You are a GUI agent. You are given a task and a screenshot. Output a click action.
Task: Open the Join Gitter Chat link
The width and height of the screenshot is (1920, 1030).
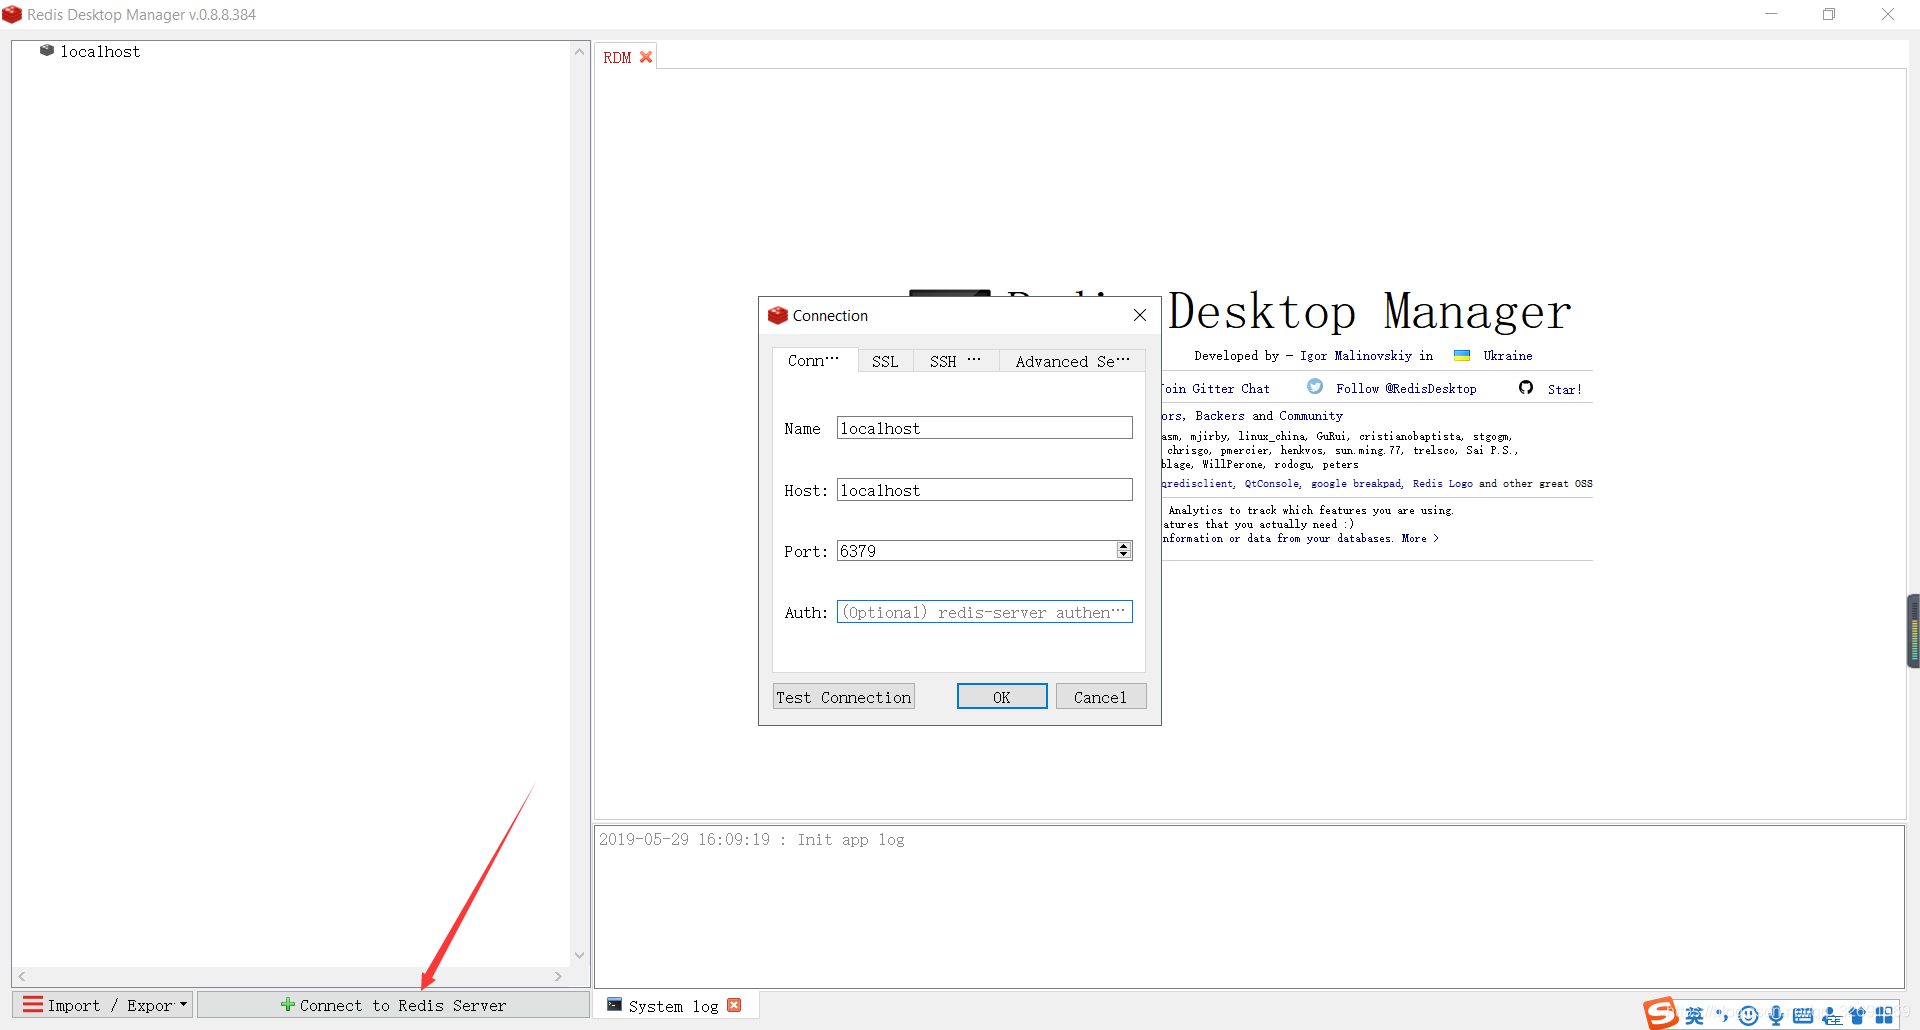pos(1215,388)
